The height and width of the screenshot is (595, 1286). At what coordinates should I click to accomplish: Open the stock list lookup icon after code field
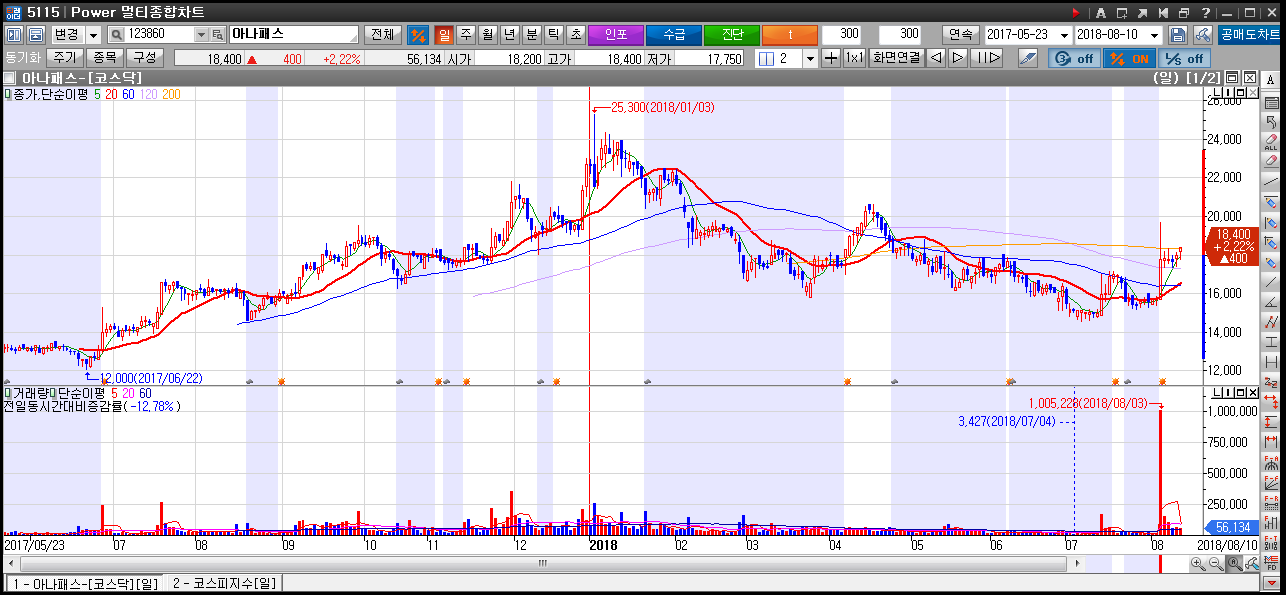pyautogui.click(x=218, y=34)
